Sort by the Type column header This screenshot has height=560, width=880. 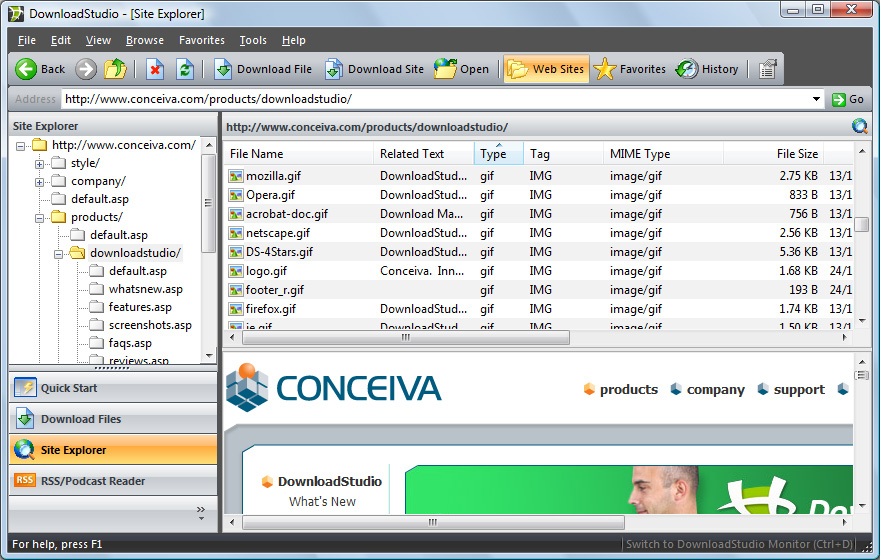coord(498,154)
